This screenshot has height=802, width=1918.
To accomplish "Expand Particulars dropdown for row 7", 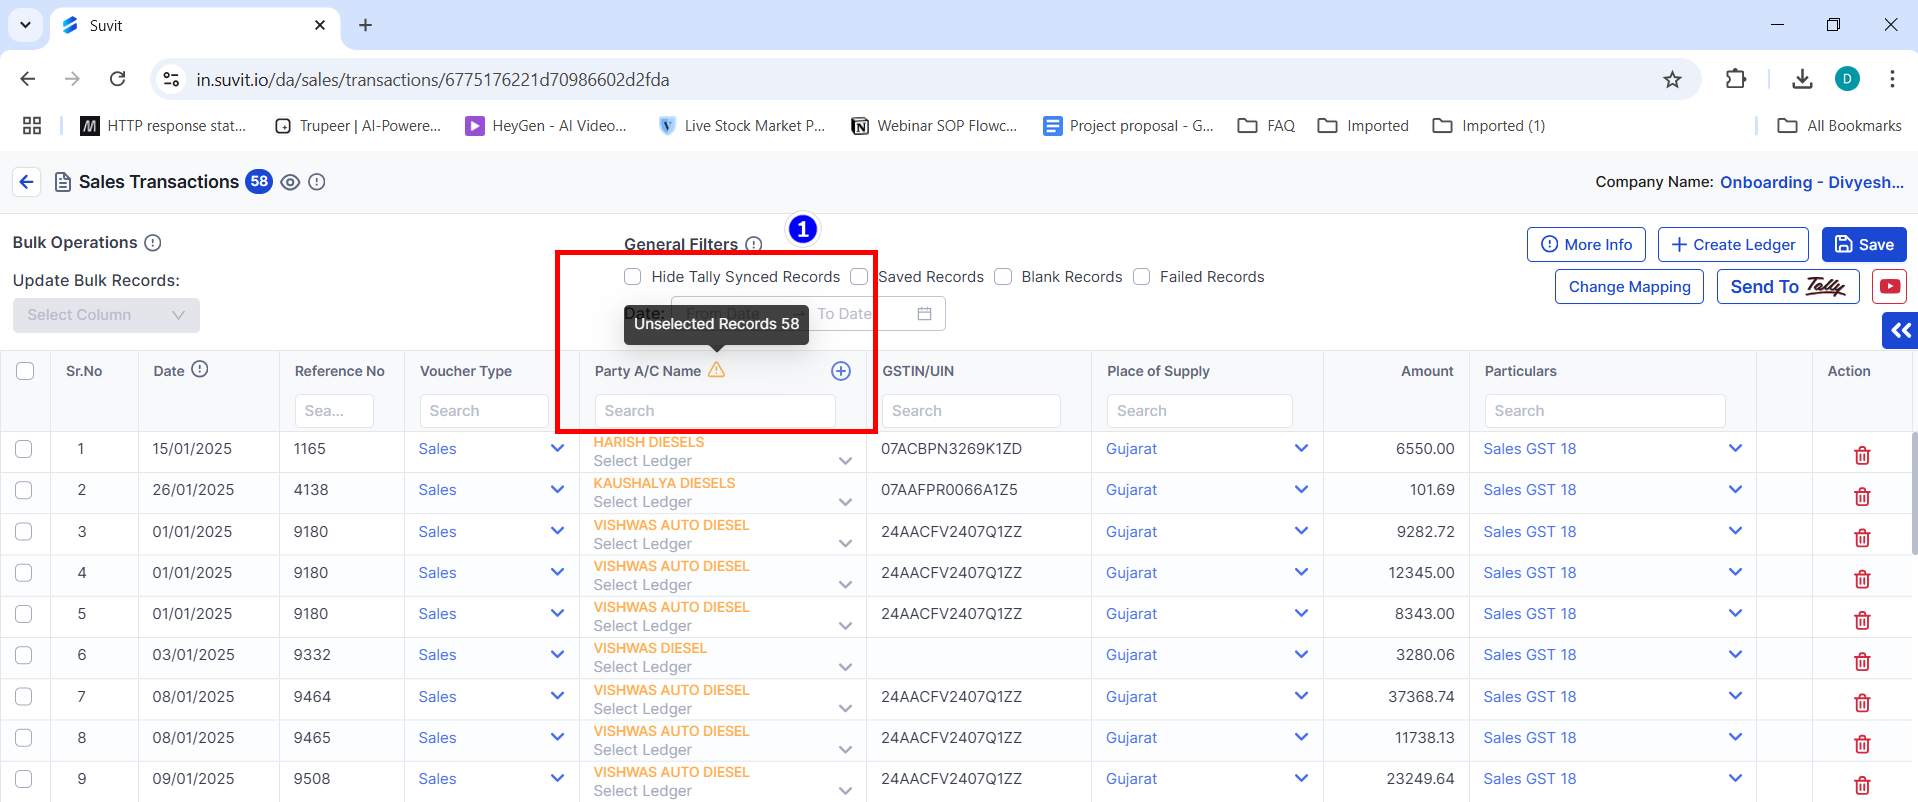I will [x=1735, y=696].
